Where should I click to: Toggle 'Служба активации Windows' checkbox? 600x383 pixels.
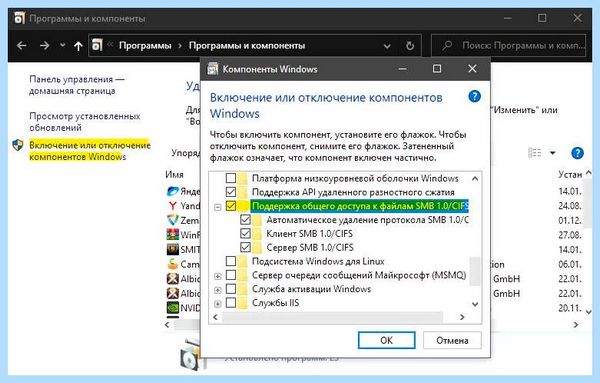coord(231,289)
